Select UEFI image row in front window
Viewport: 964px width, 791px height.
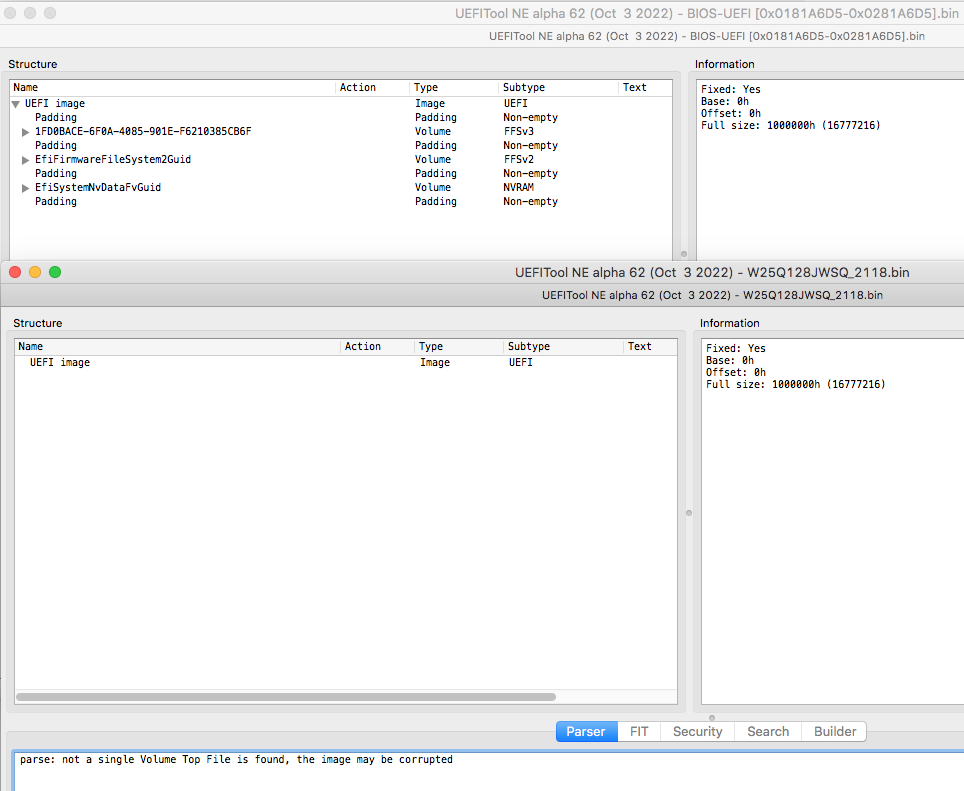[346, 363]
